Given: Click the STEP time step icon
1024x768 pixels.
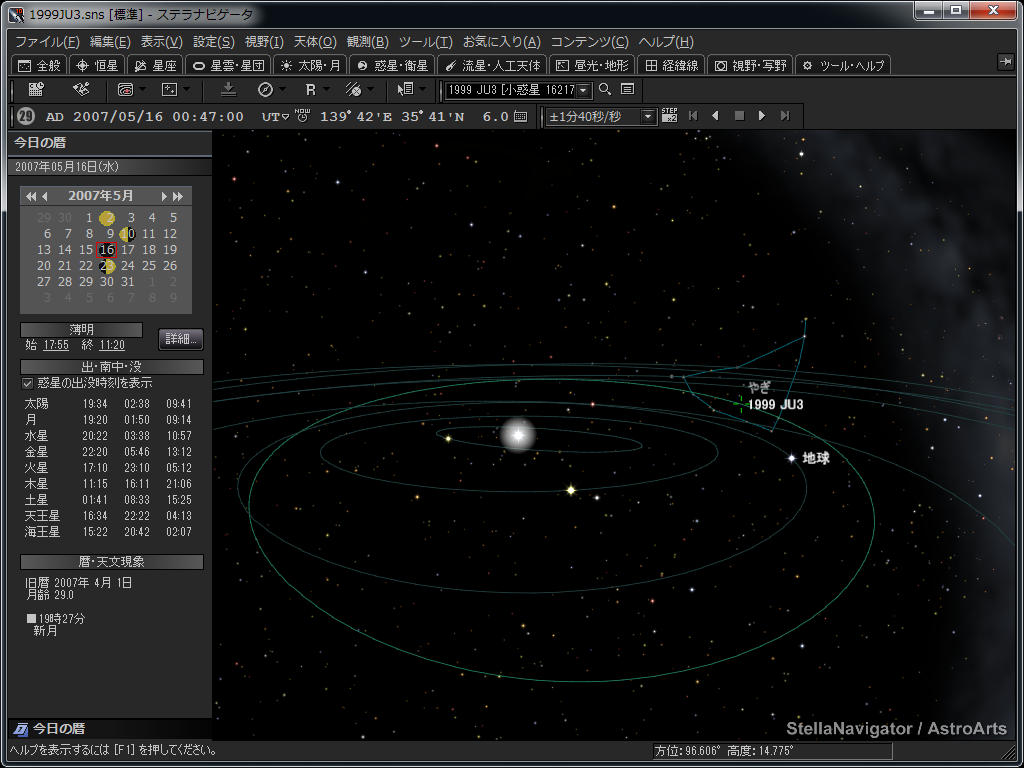Looking at the screenshot, I should click(670, 116).
